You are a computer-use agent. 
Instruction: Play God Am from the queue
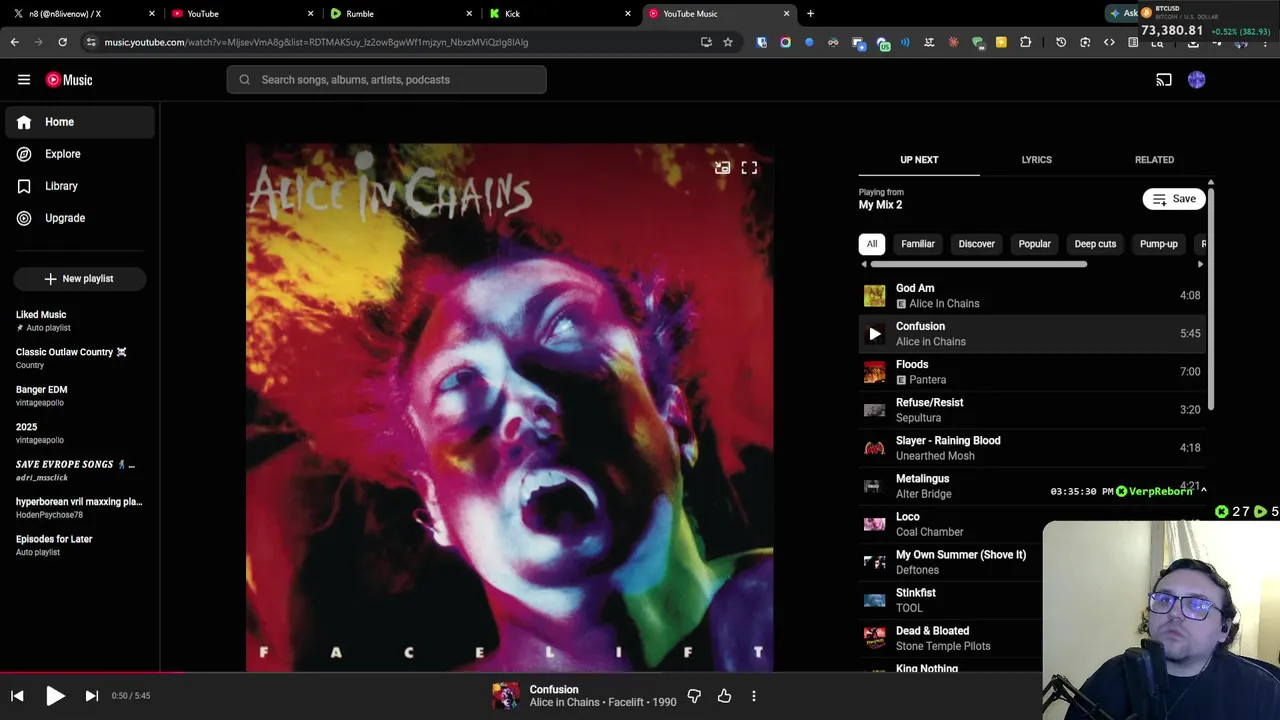(x=1032, y=296)
